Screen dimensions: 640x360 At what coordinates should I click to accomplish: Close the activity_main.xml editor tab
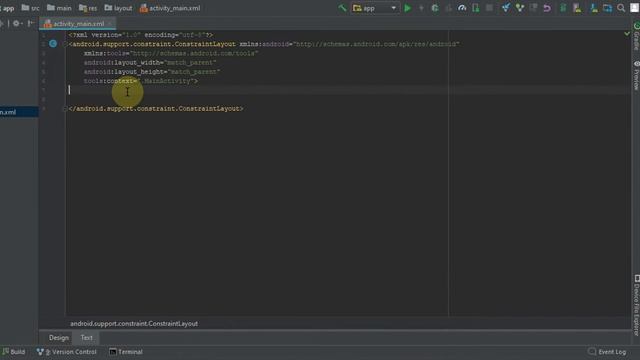(x=110, y=24)
